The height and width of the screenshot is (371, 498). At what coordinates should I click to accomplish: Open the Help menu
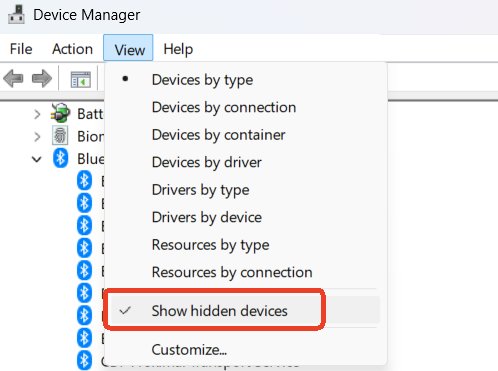(x=178, y=49)
